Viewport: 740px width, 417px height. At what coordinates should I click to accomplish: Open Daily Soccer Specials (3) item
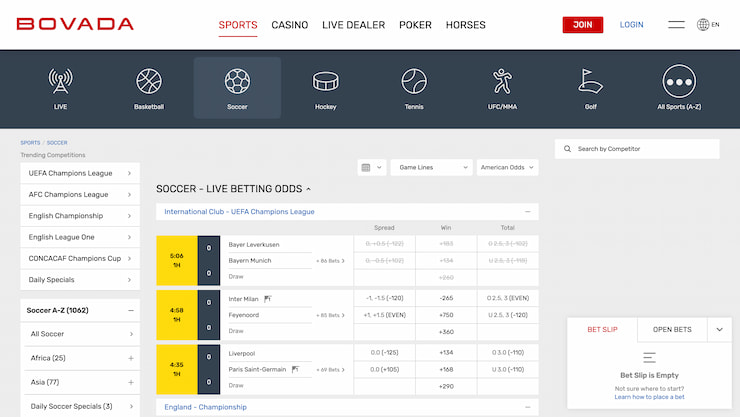click(80, 406)
